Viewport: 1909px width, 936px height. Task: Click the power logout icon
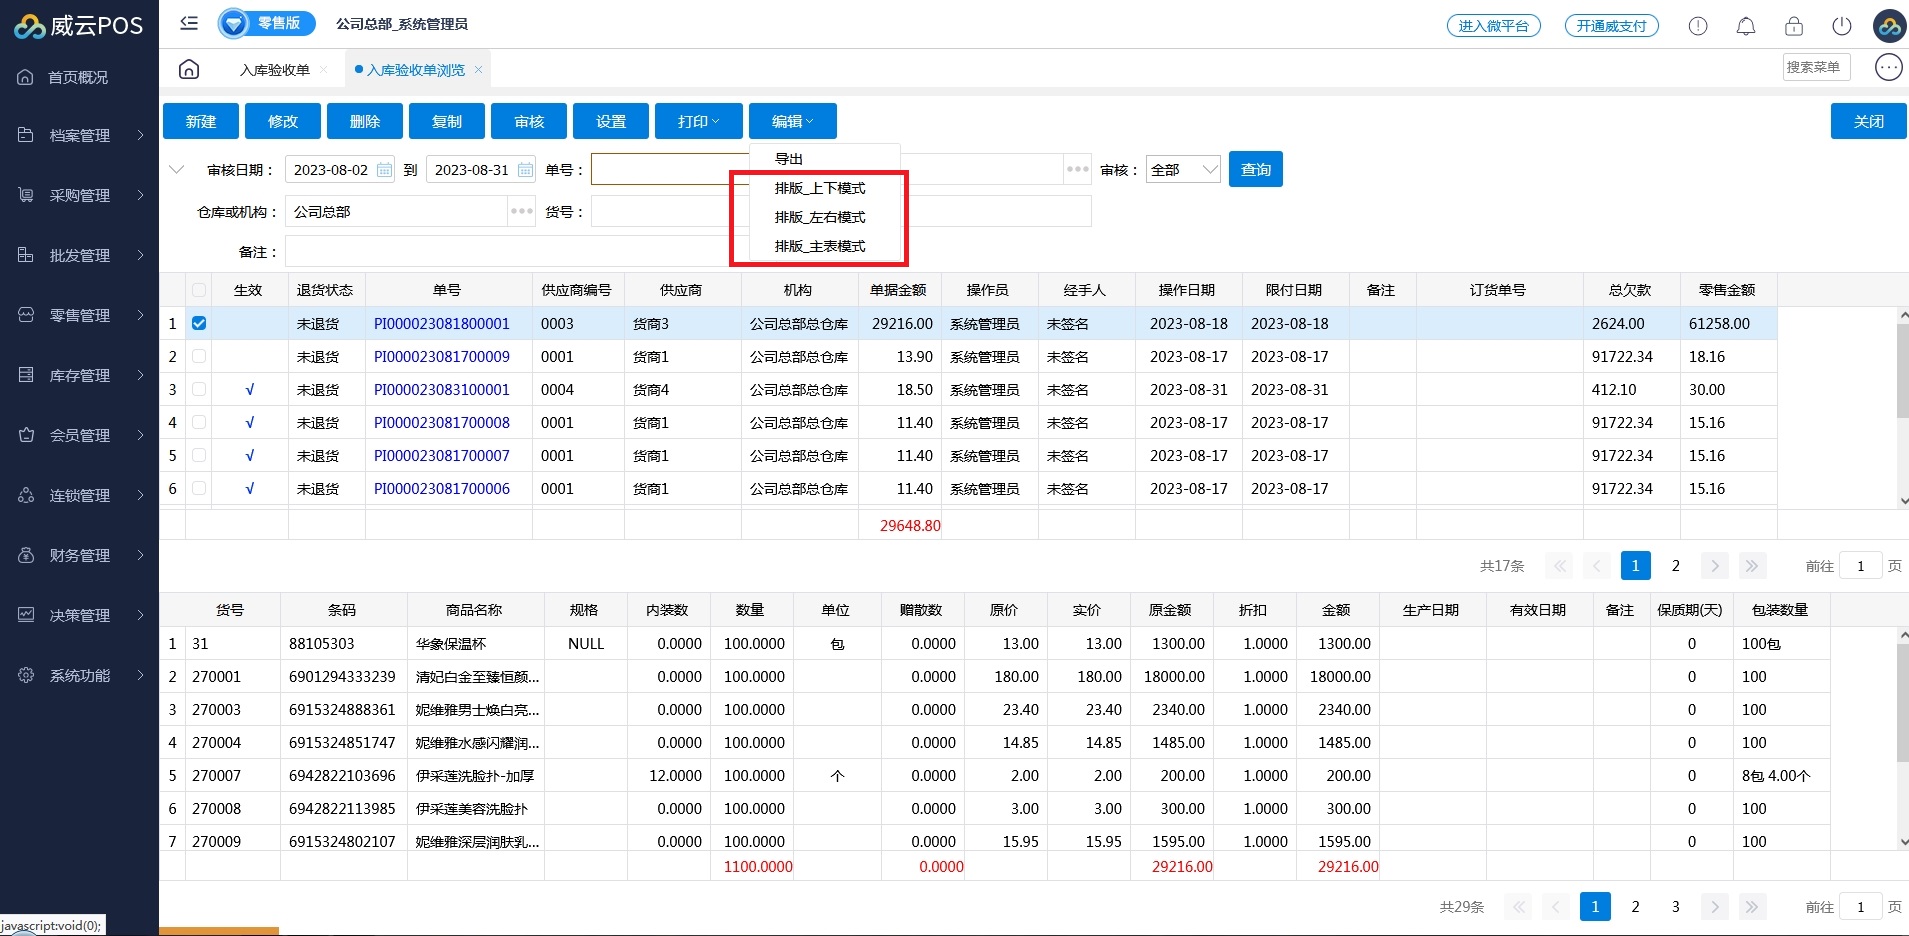[x=1842, y=26]
